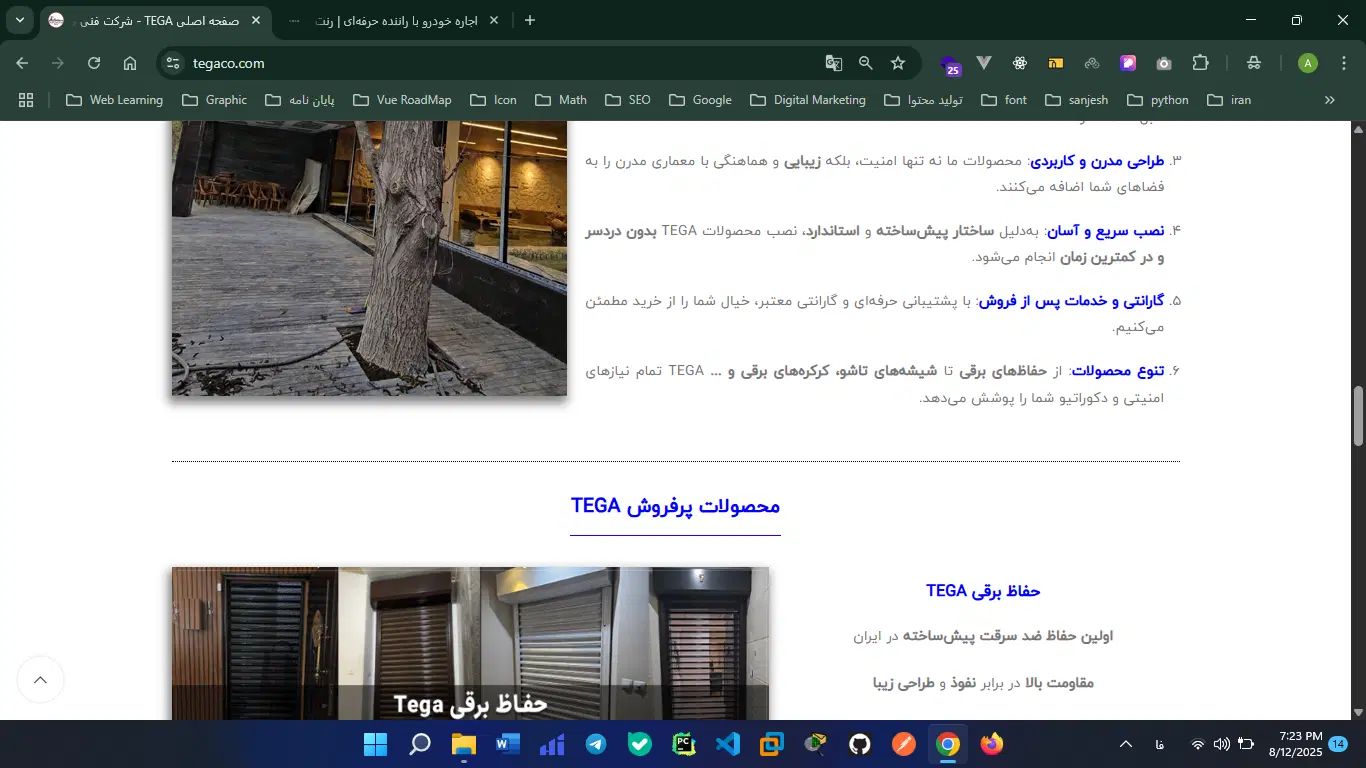
Task: Click the نصب سریع و آسان text
Action: tap(1105, 231)
